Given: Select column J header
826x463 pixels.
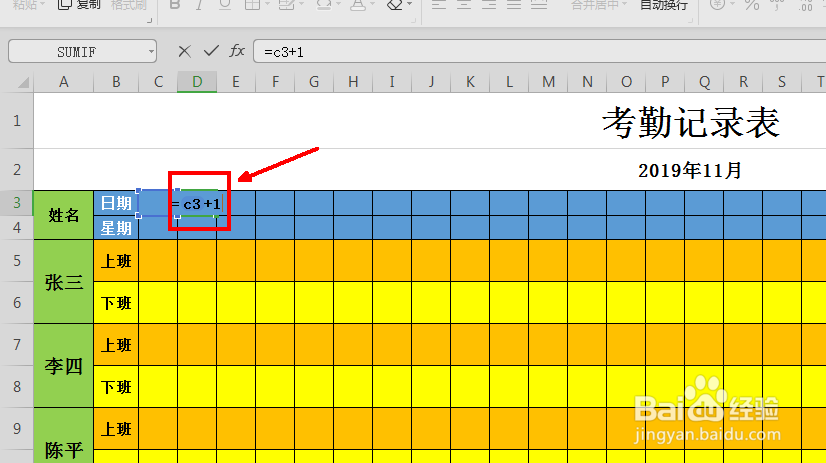Looking at the screenshot, I should pyautogui.click(x=431, y=82).
